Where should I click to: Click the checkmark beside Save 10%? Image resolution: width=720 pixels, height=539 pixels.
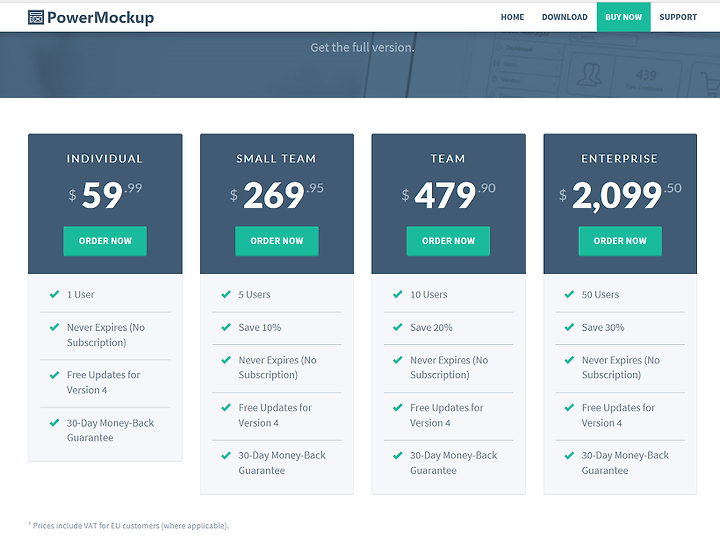(226, 327)
